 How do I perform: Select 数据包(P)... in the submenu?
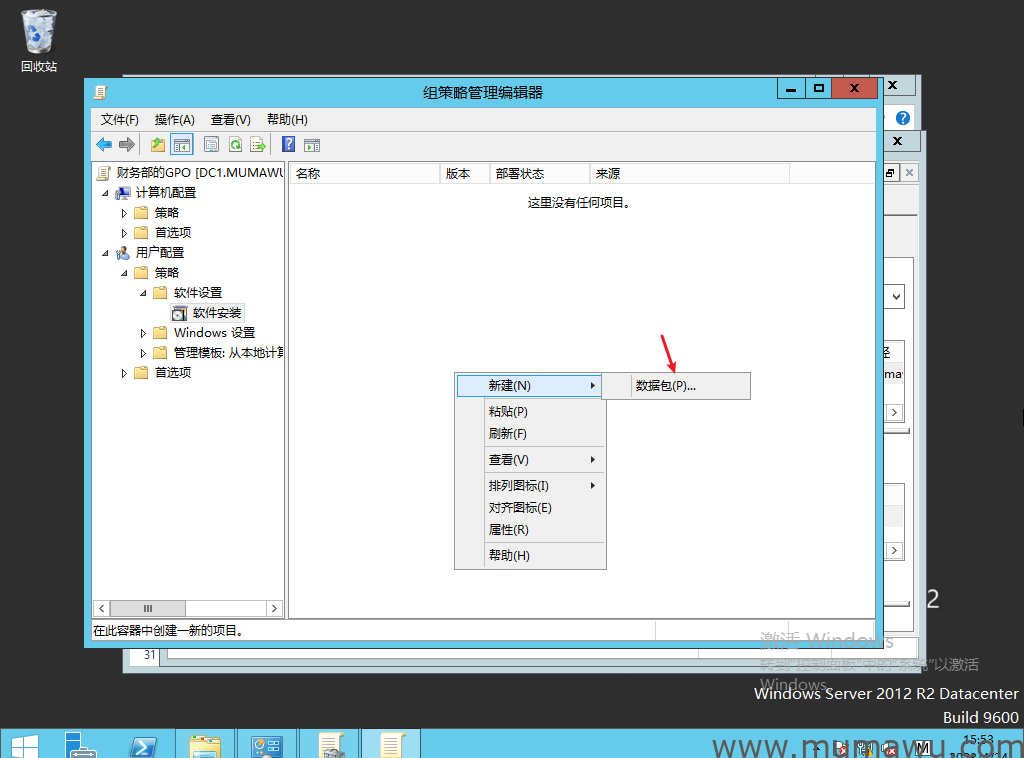[665, 386]
